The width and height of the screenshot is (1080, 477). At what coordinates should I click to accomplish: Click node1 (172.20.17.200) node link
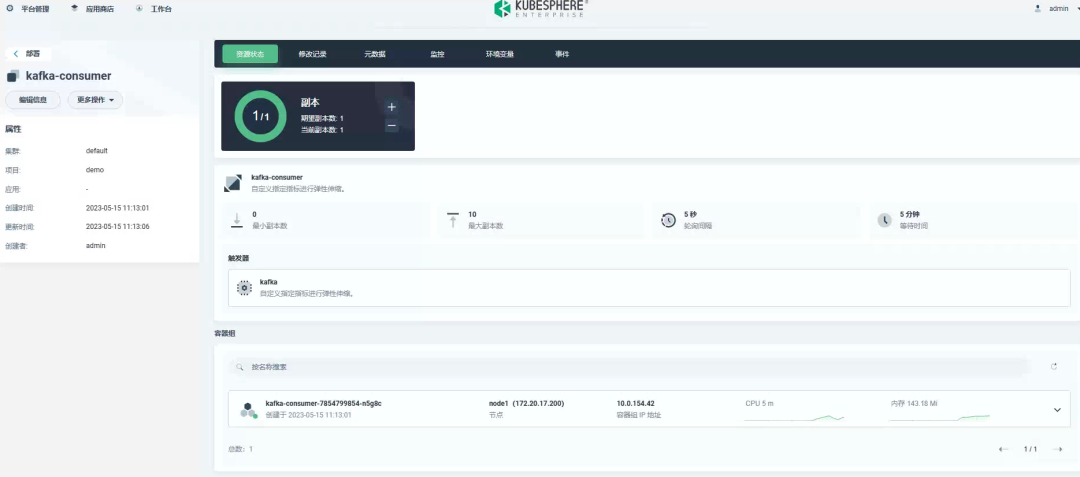pos(526,403)
